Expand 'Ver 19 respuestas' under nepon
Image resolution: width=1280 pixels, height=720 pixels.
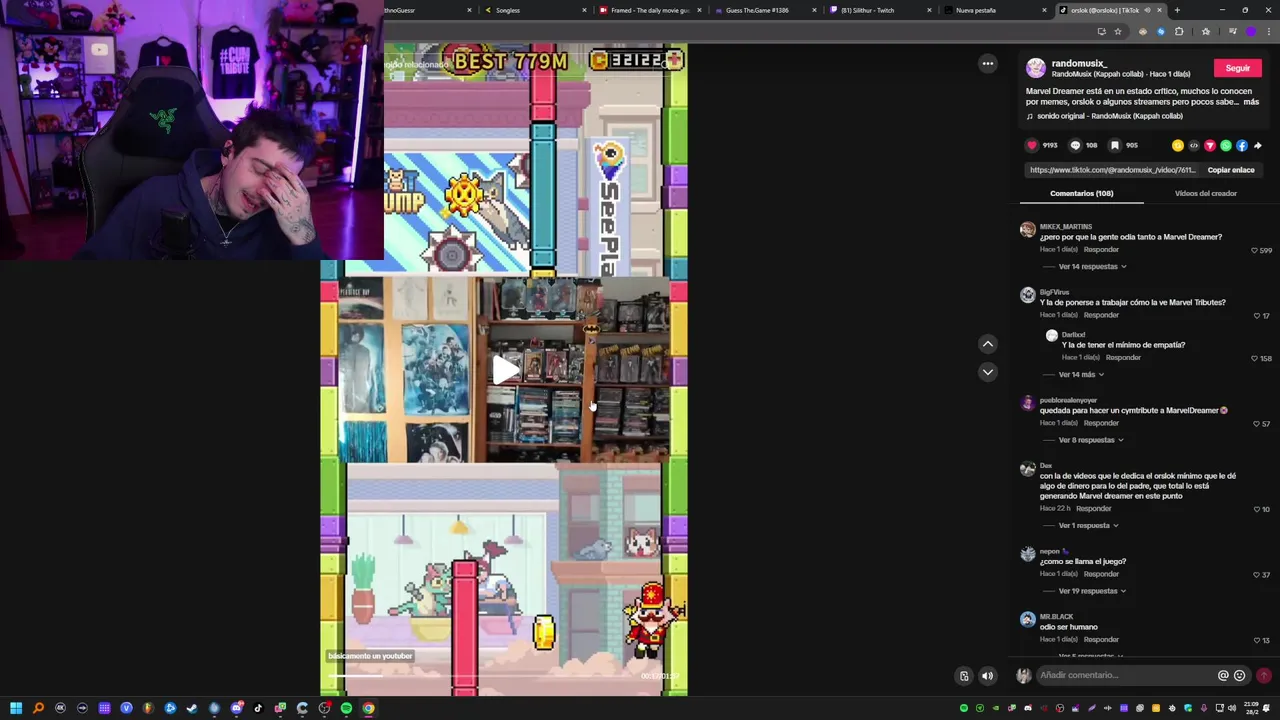coord(1092,591)
